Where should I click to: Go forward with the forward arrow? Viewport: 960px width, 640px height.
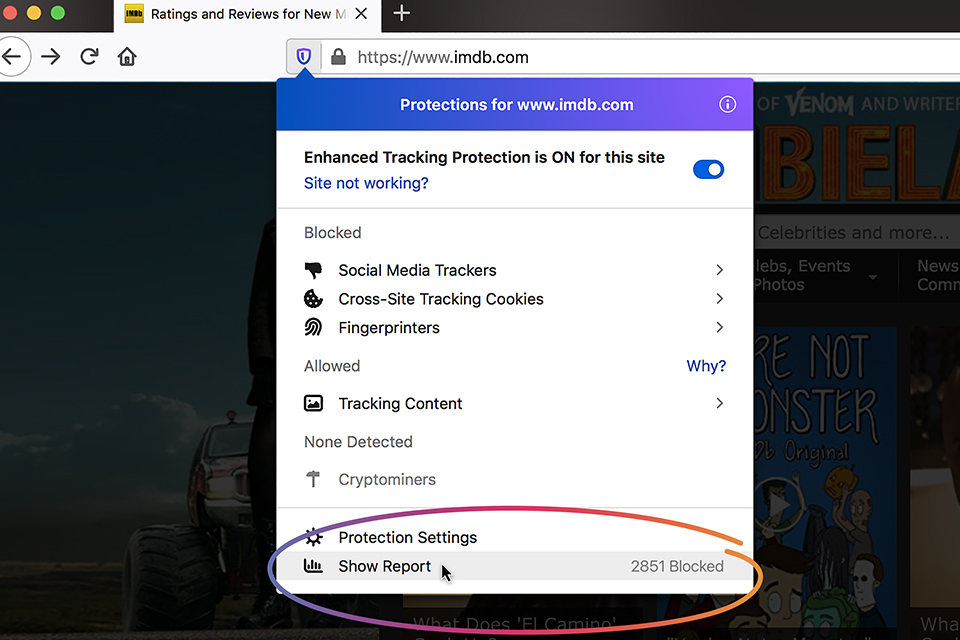click(x=51, y=57)
